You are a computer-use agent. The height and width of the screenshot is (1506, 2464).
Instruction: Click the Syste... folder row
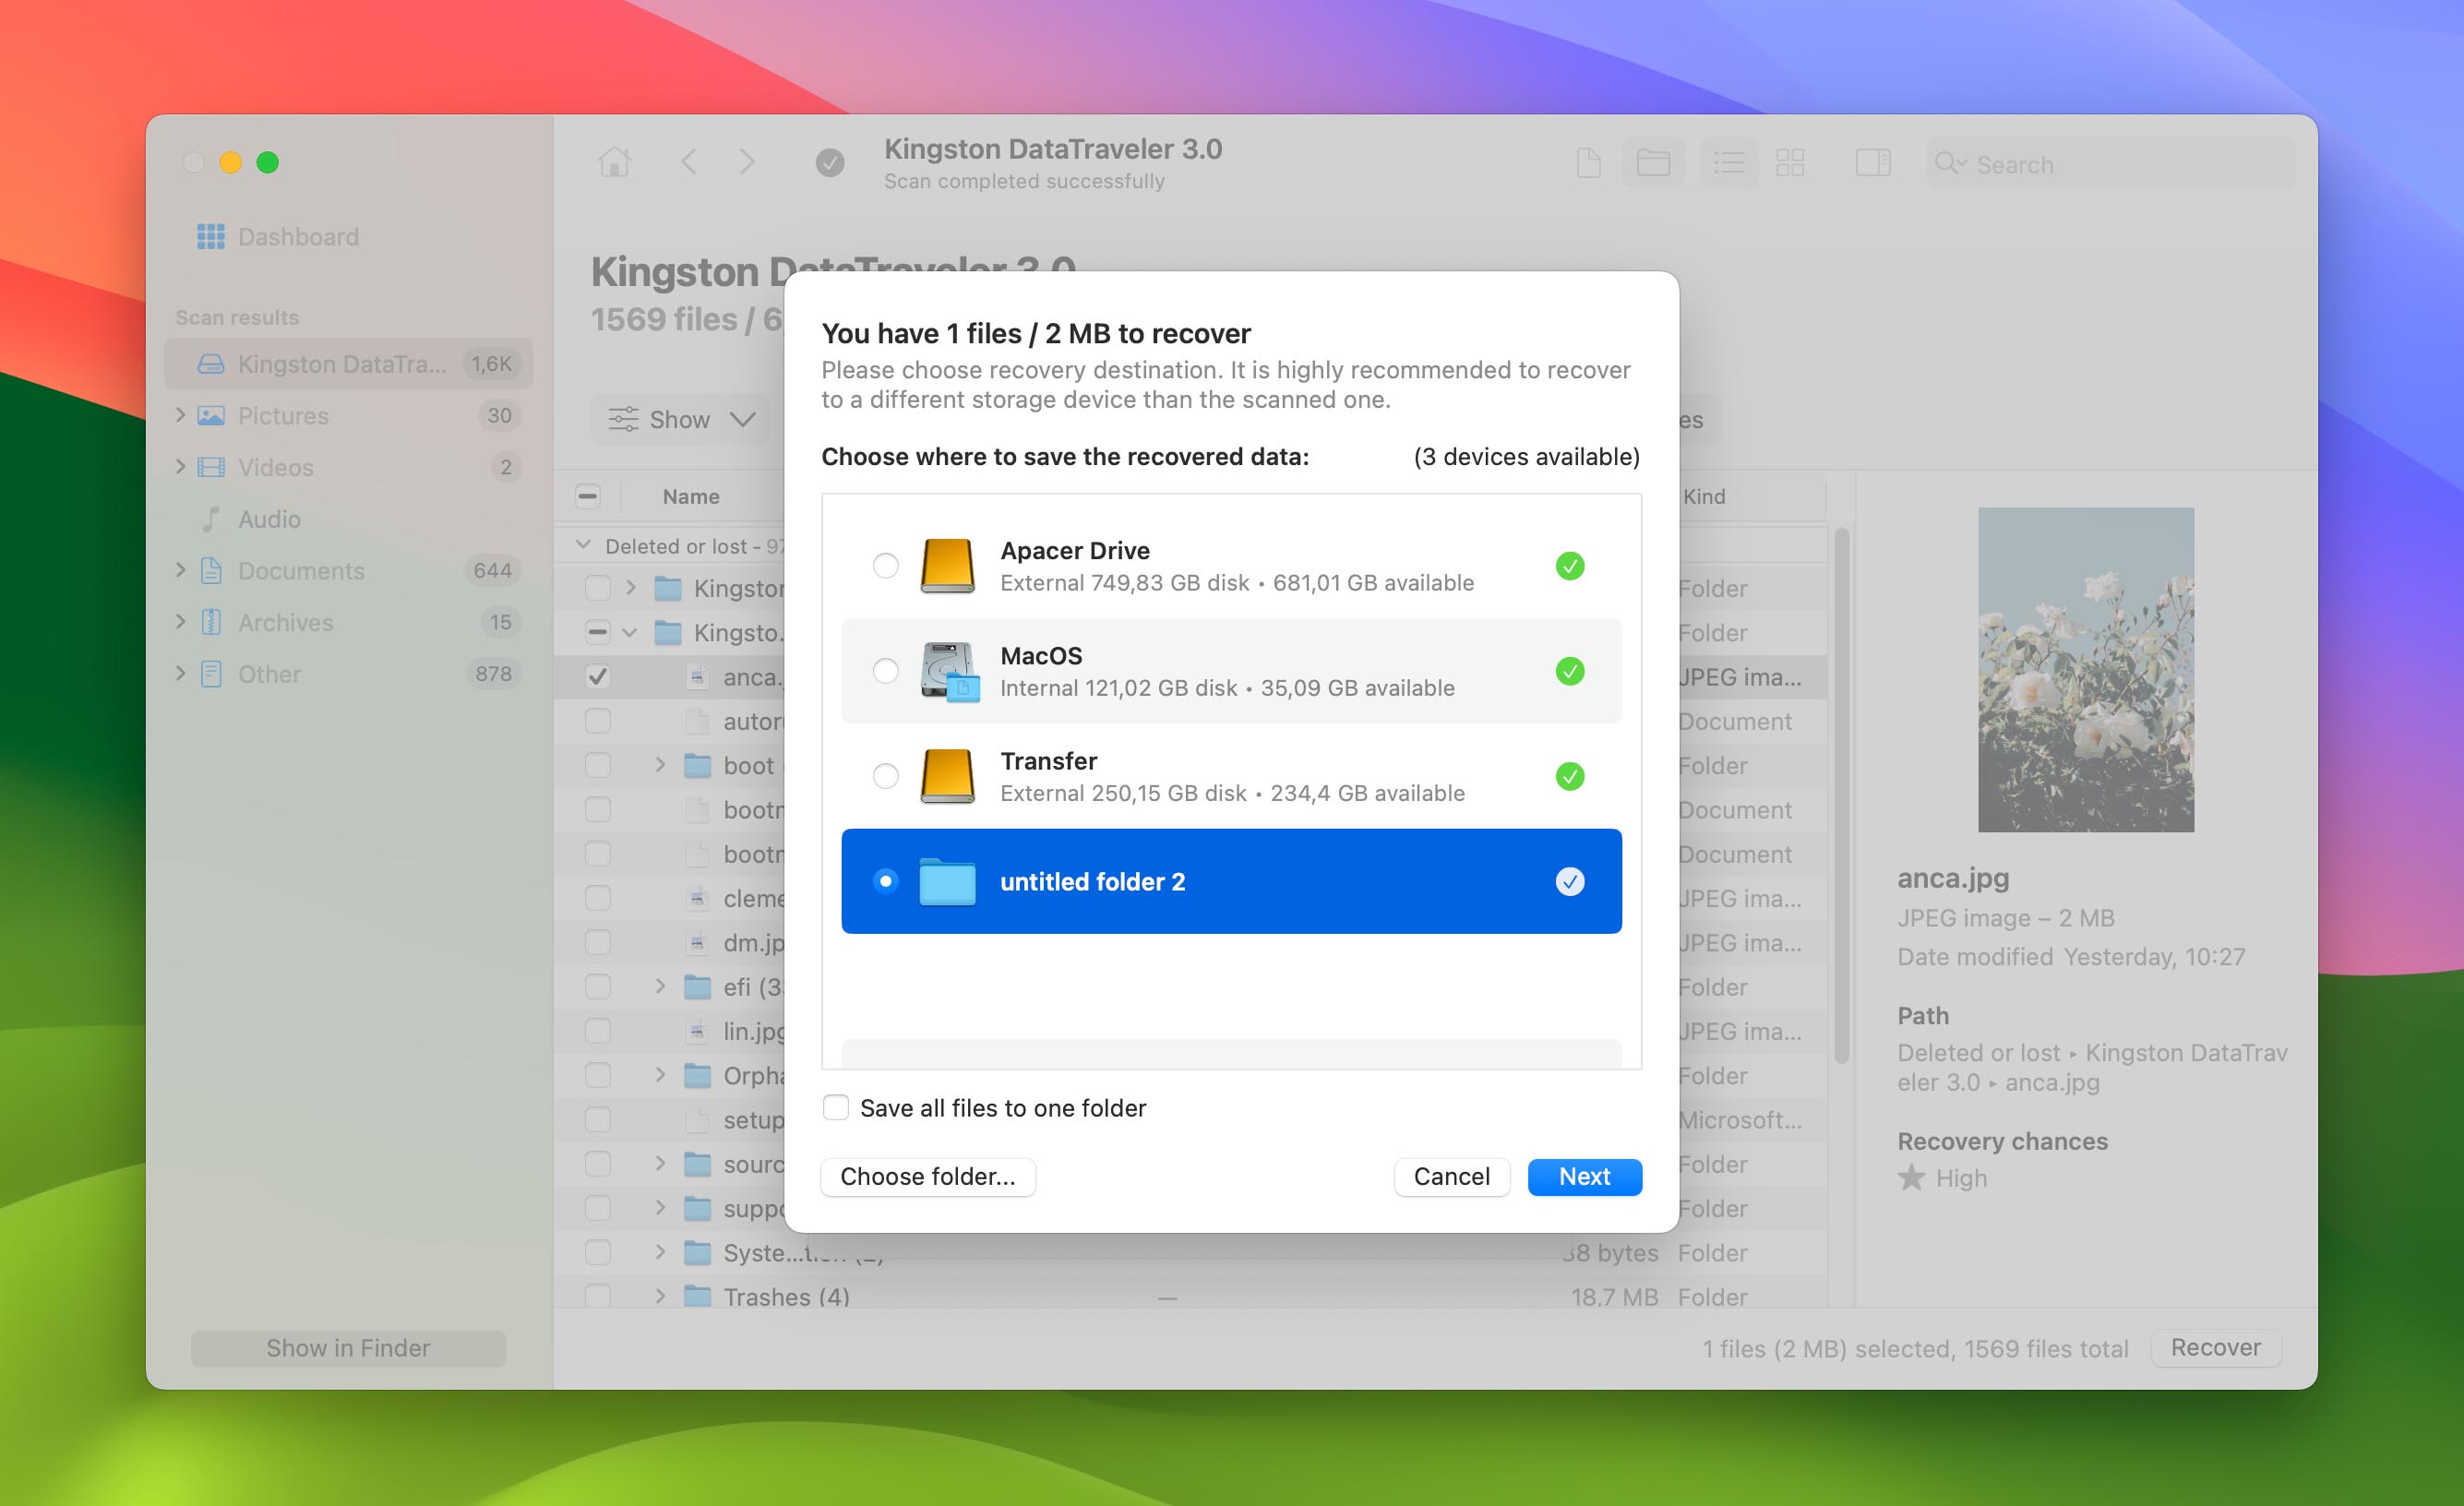click(x=1190, y=1253)
